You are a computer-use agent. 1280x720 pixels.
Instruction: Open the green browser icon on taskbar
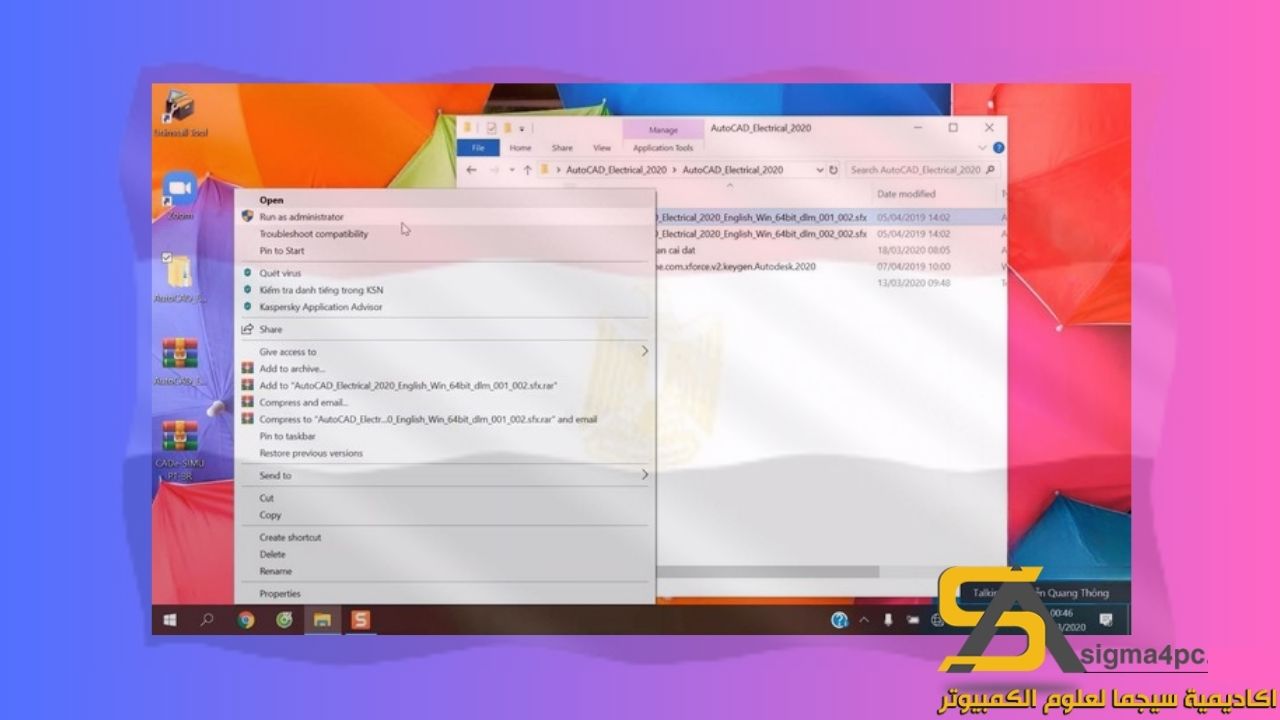(284, 620)
